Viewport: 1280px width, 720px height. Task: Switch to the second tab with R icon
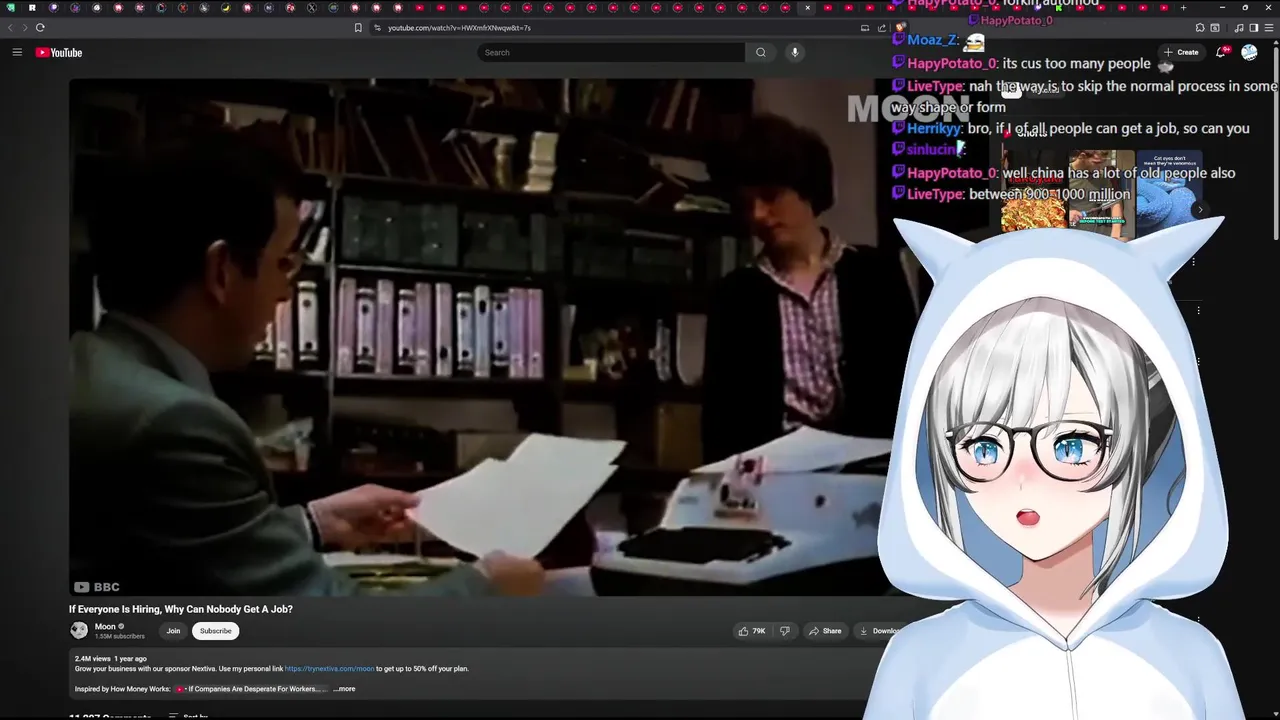pyautogui.click(x=32, y=8)
